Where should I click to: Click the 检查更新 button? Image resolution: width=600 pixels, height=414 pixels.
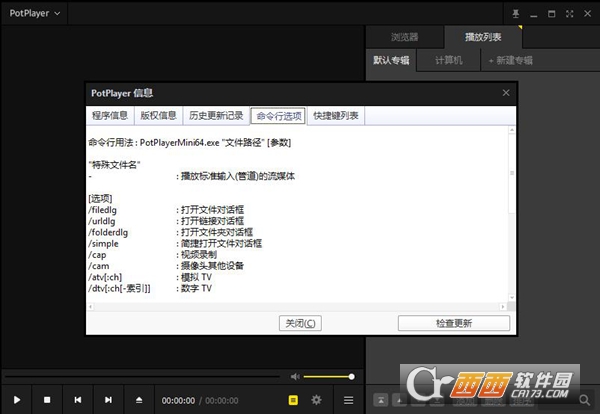coord(454,323)
